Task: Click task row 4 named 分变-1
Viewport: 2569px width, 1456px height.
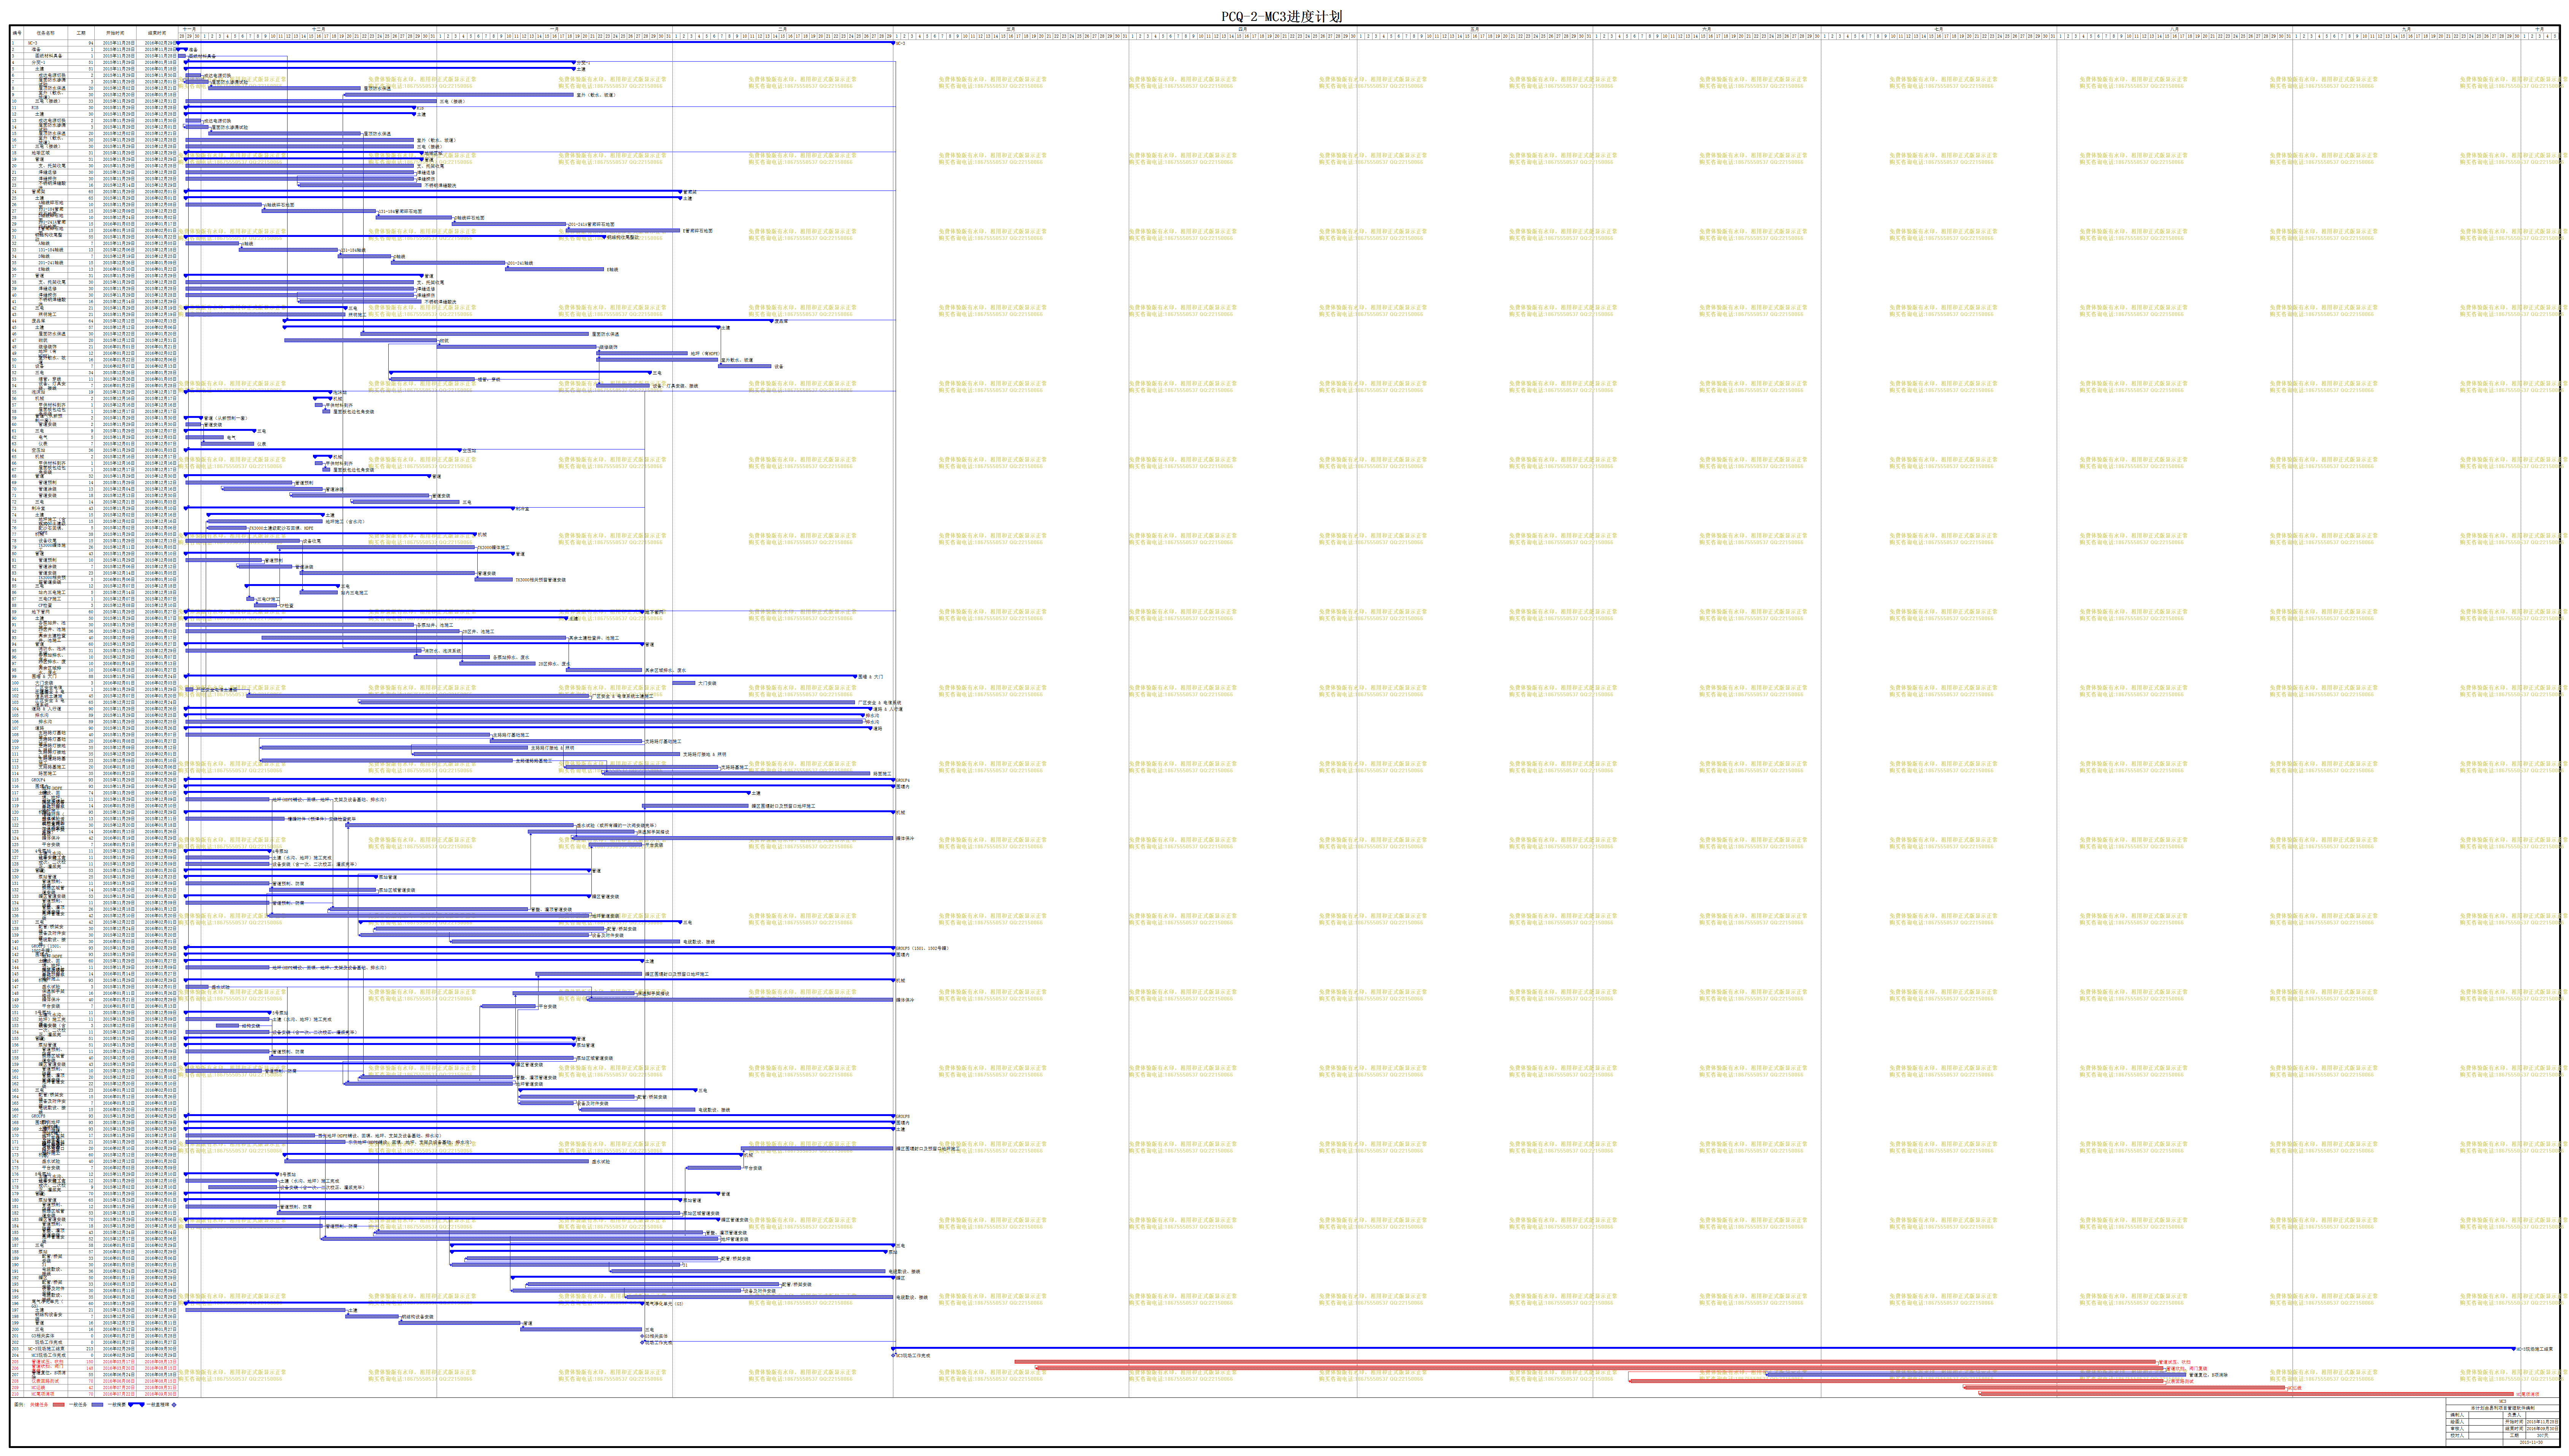Action: [94, 63]
